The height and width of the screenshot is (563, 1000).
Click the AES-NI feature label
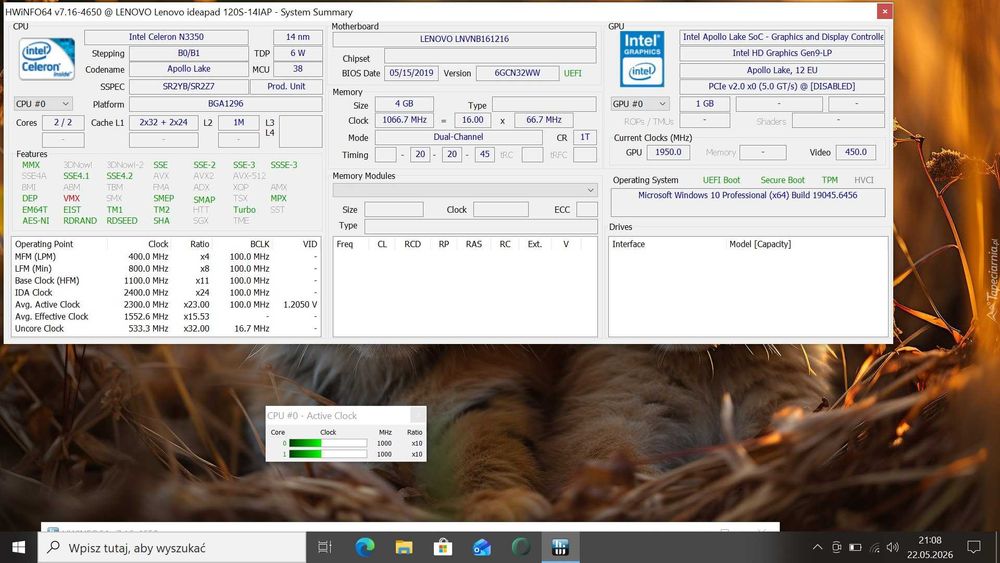tap(36, 221)
